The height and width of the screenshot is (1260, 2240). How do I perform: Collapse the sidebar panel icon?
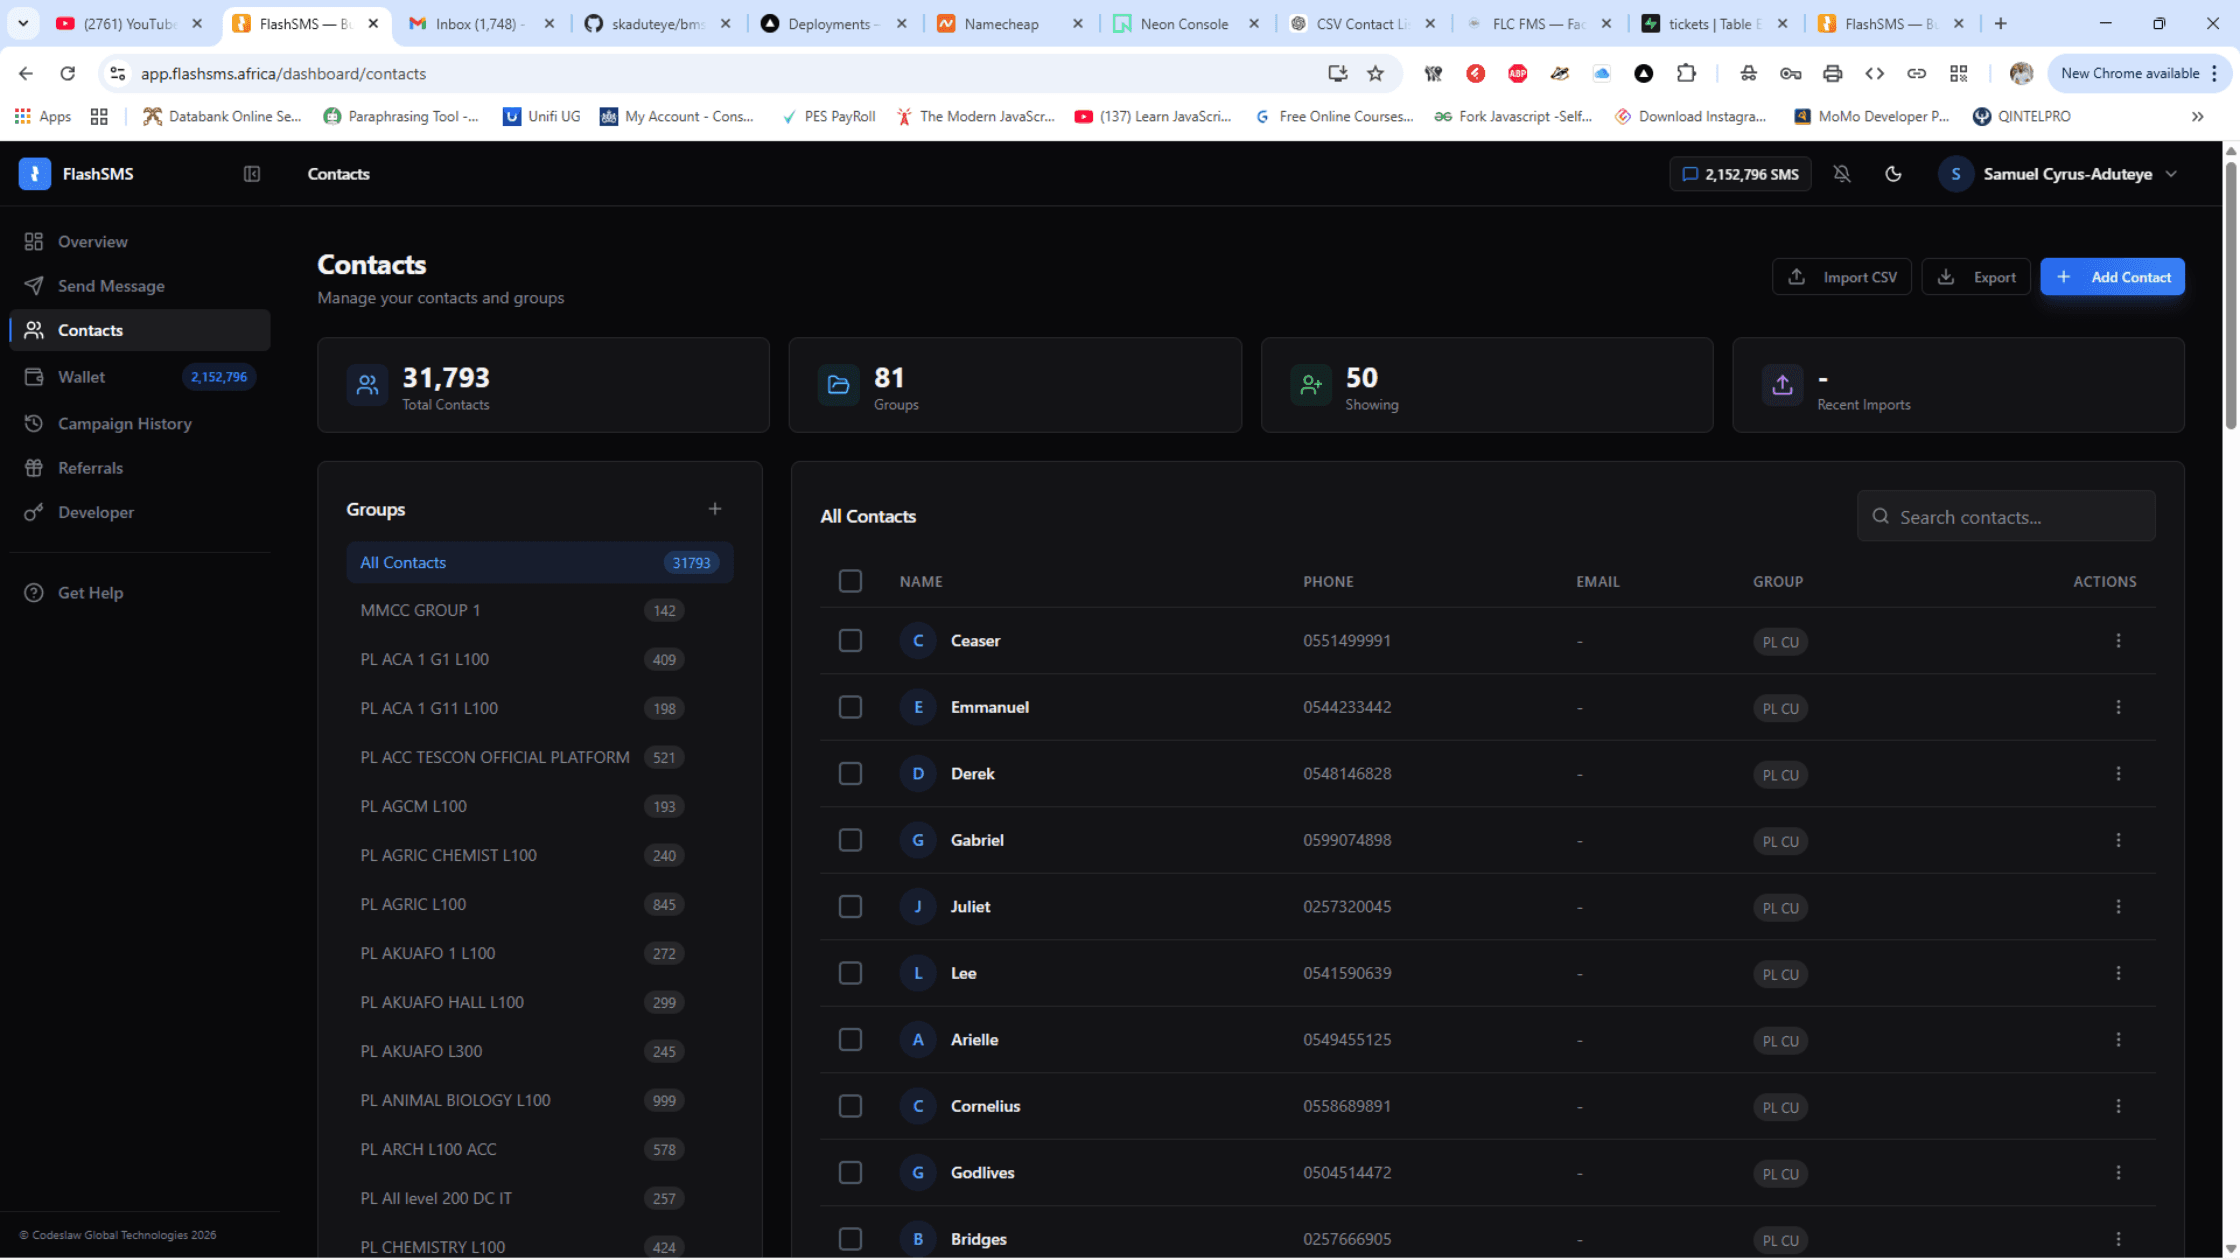tap(252, 174)
